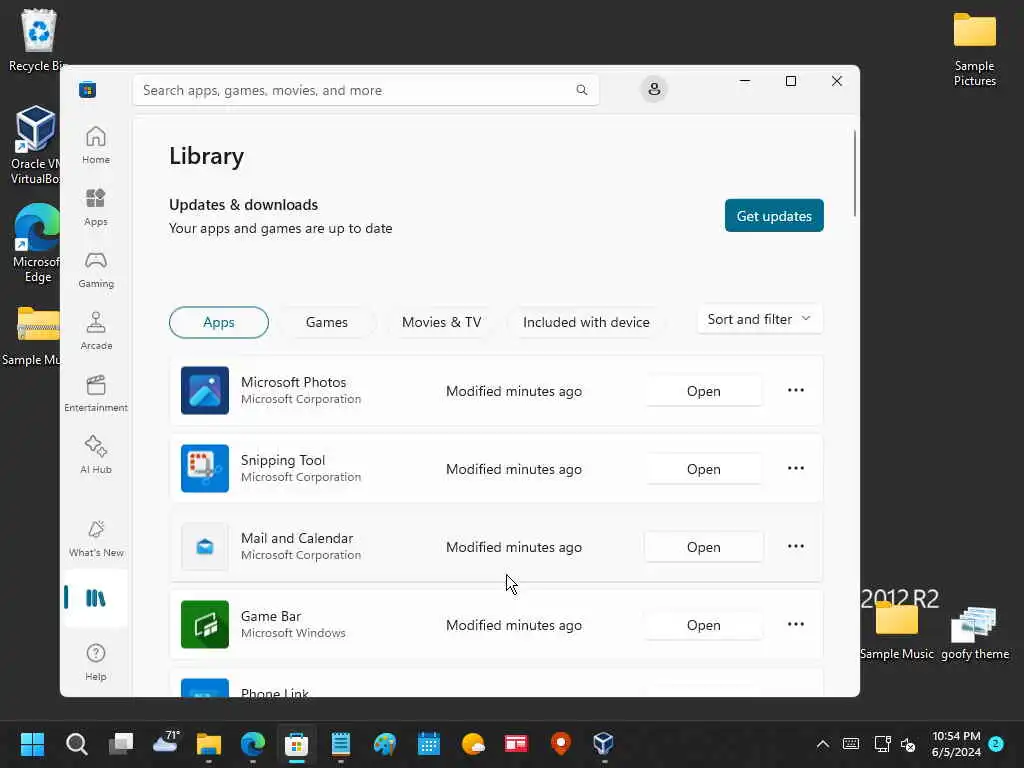Switch to Included with device tab
Viewport: 1024px width, 768px height.
(586, 322)
